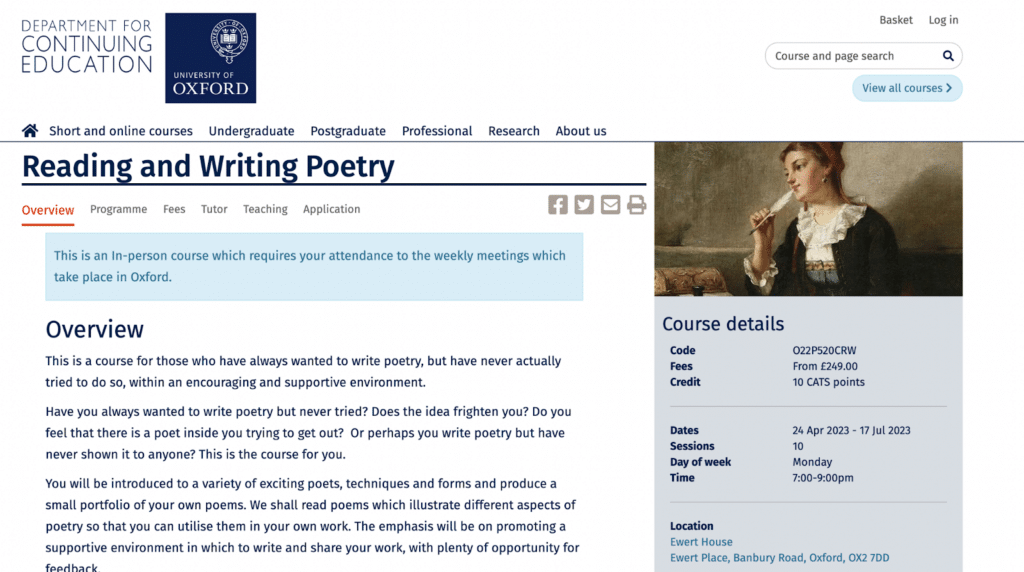Open the Fees tab
This screenshot has height=572, width=1024.
(174, 209)
